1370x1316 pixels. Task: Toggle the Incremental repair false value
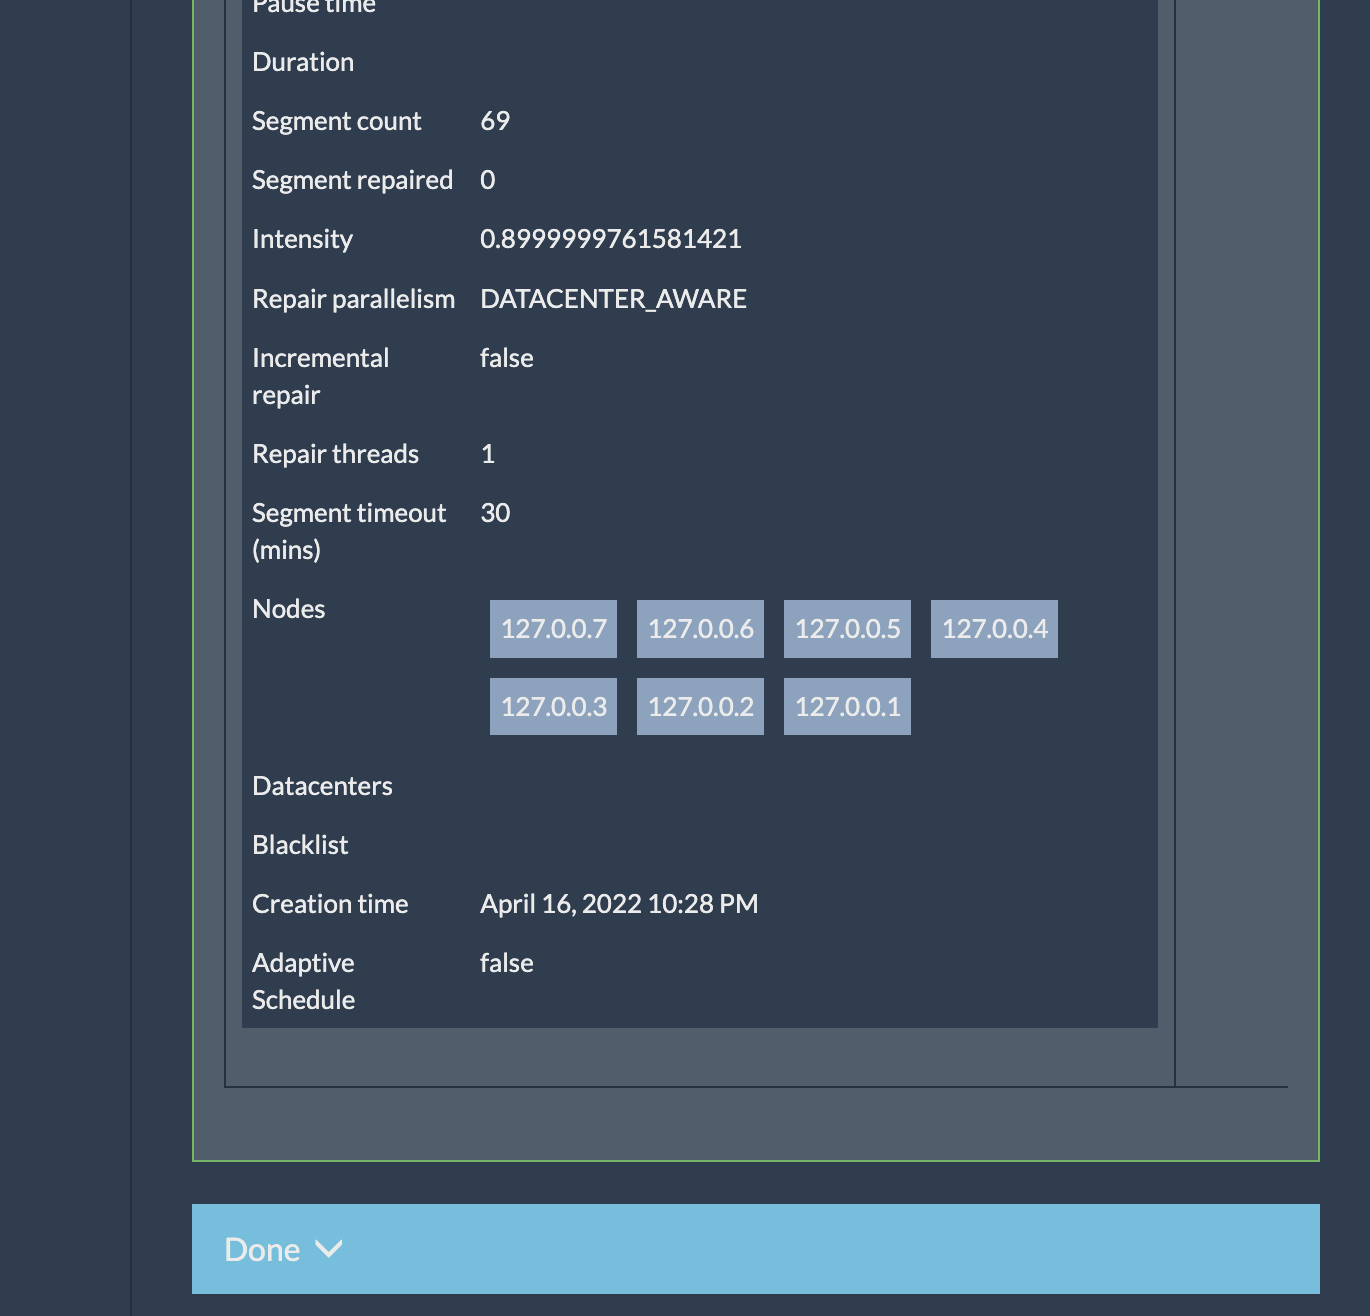[507, 357]
